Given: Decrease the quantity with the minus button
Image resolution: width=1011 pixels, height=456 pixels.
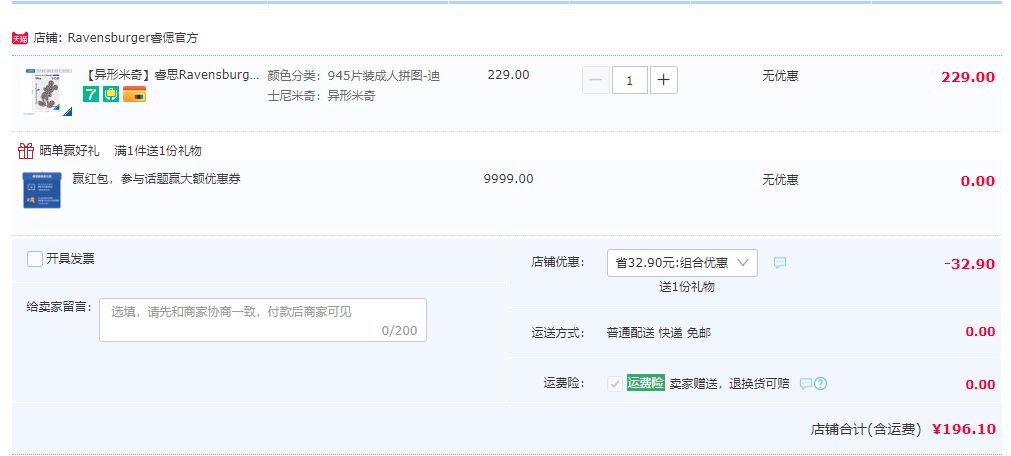Looking at the screenshot, I should pos(596,81).
